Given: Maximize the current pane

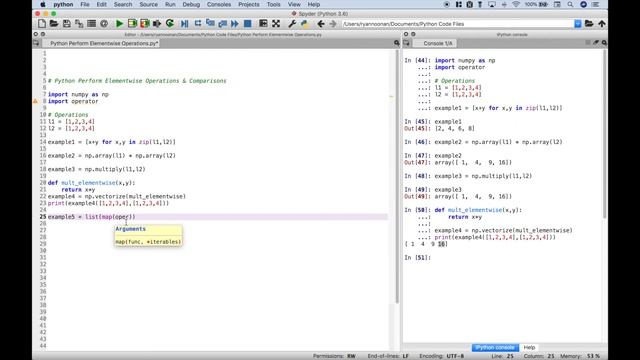Looking at the screenshot, I should 263,24.
